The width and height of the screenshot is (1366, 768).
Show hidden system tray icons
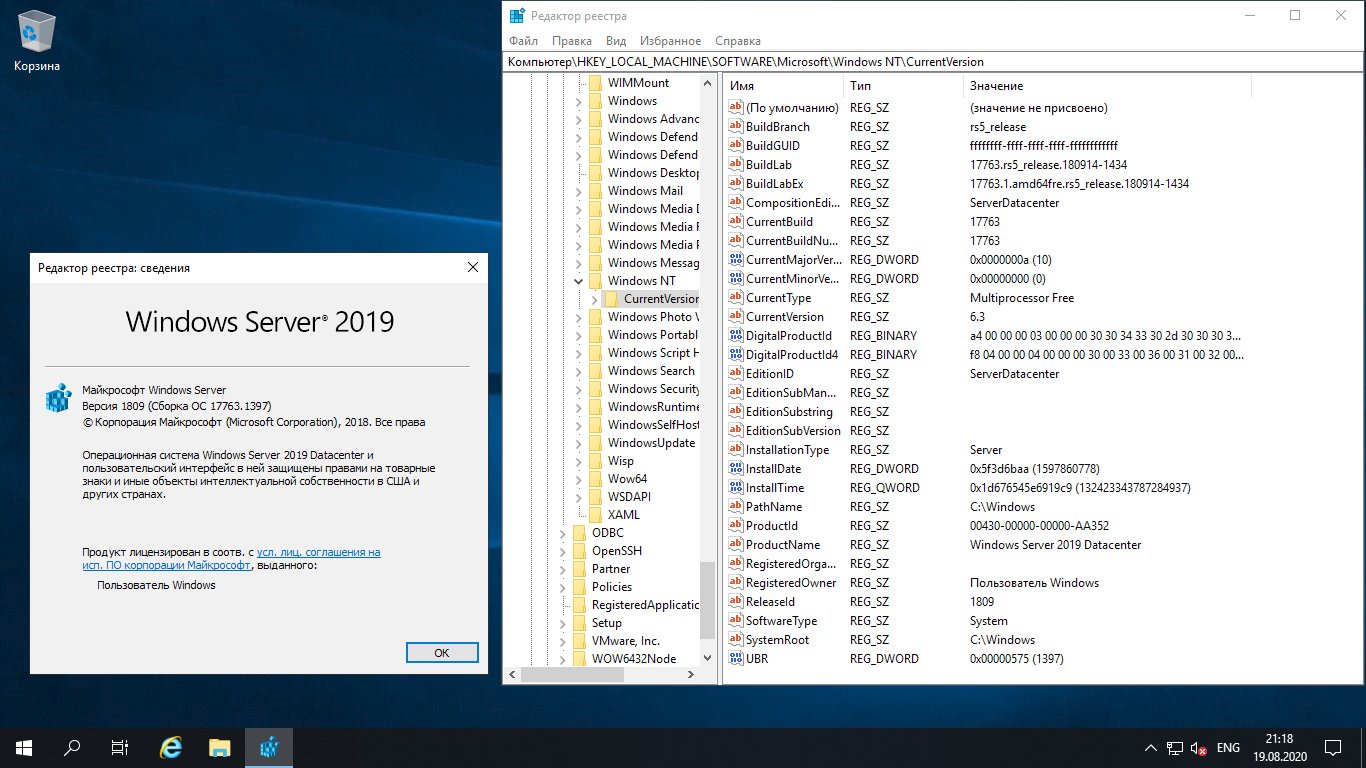click(1151, 748)
